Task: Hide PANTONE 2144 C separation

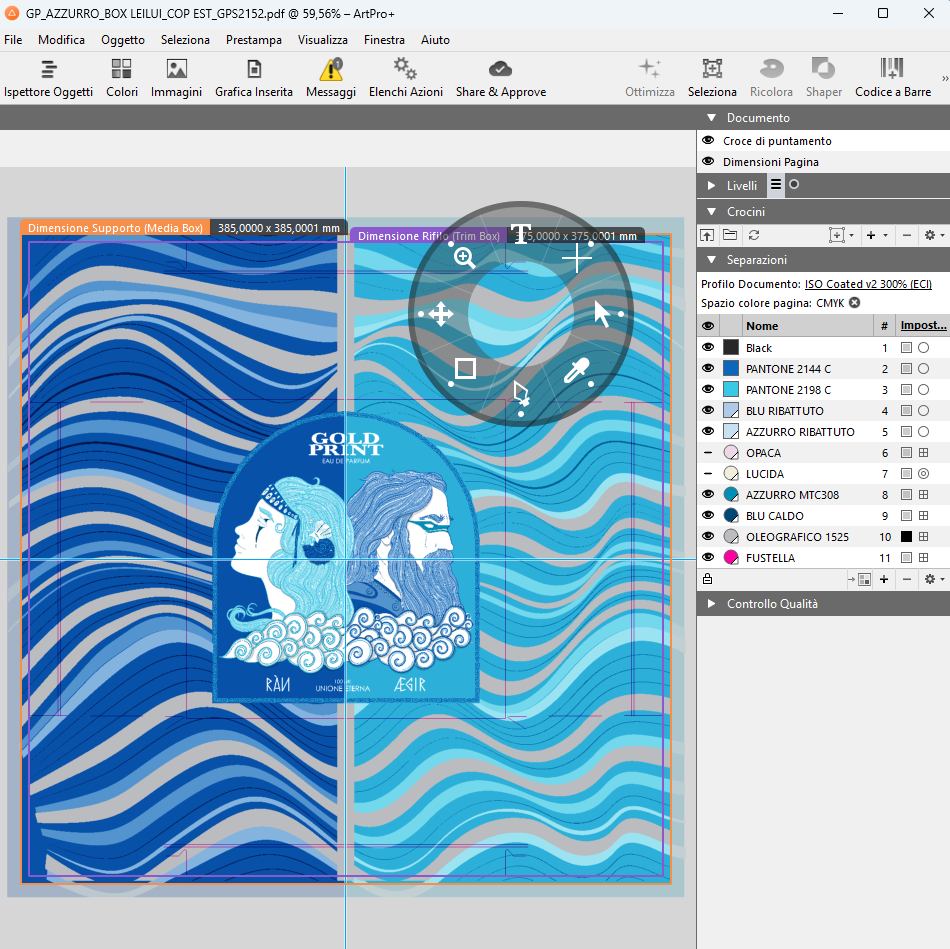Action: (708, 368)
